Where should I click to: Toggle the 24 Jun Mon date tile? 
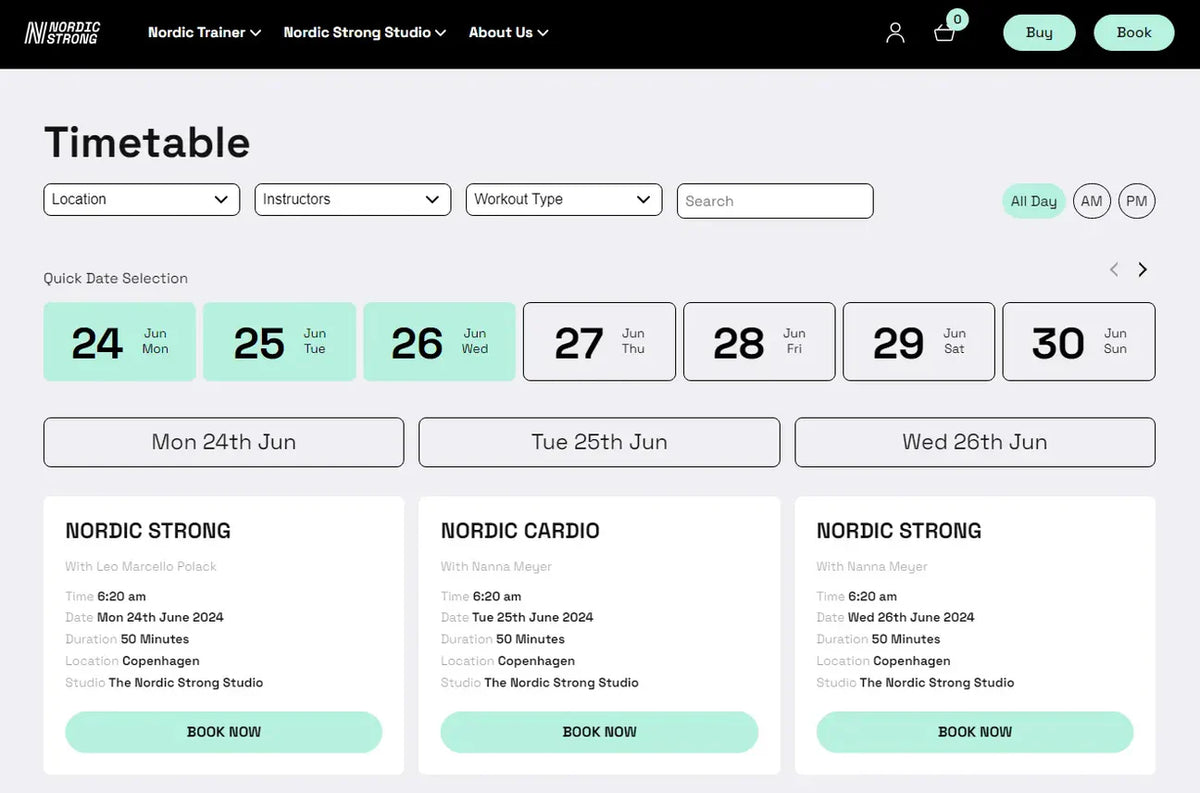[119, 342]
